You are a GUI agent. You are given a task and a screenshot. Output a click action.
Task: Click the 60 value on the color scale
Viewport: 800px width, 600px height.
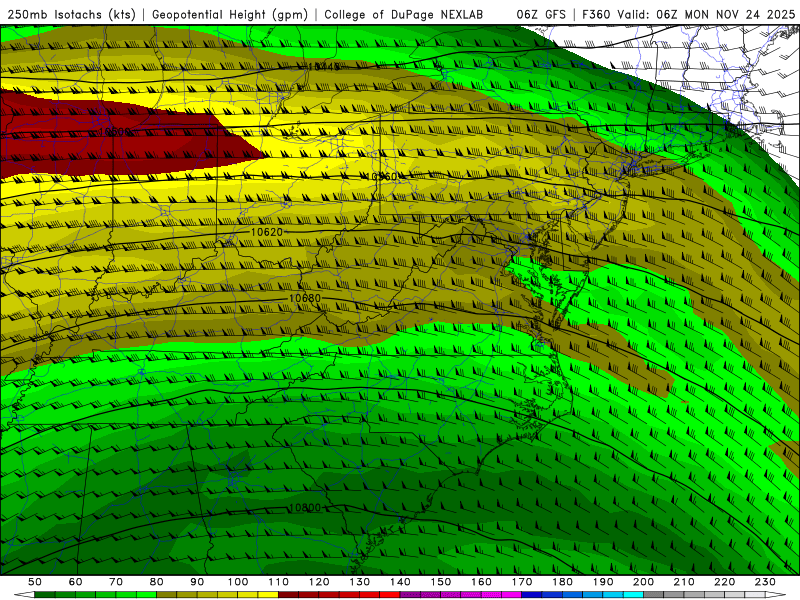pyautogui.click(x=76, y=582)
